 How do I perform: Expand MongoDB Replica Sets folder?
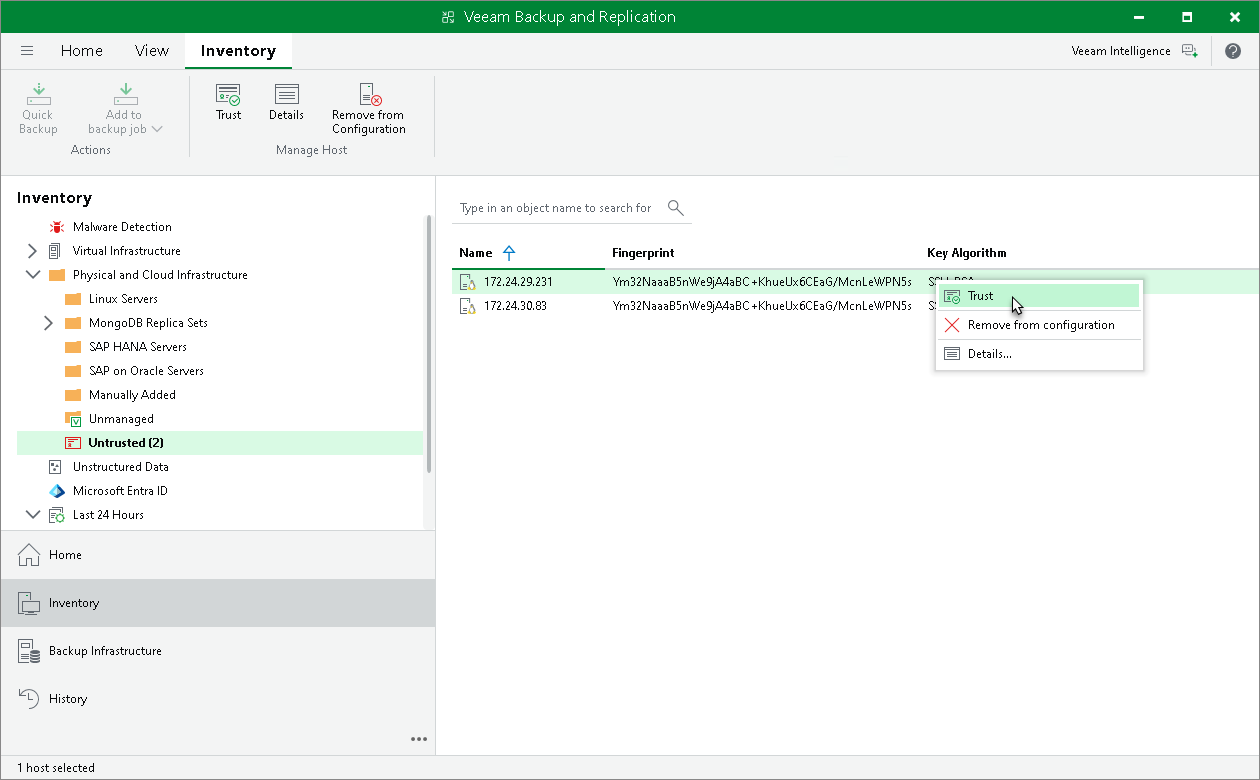[48, 323]
